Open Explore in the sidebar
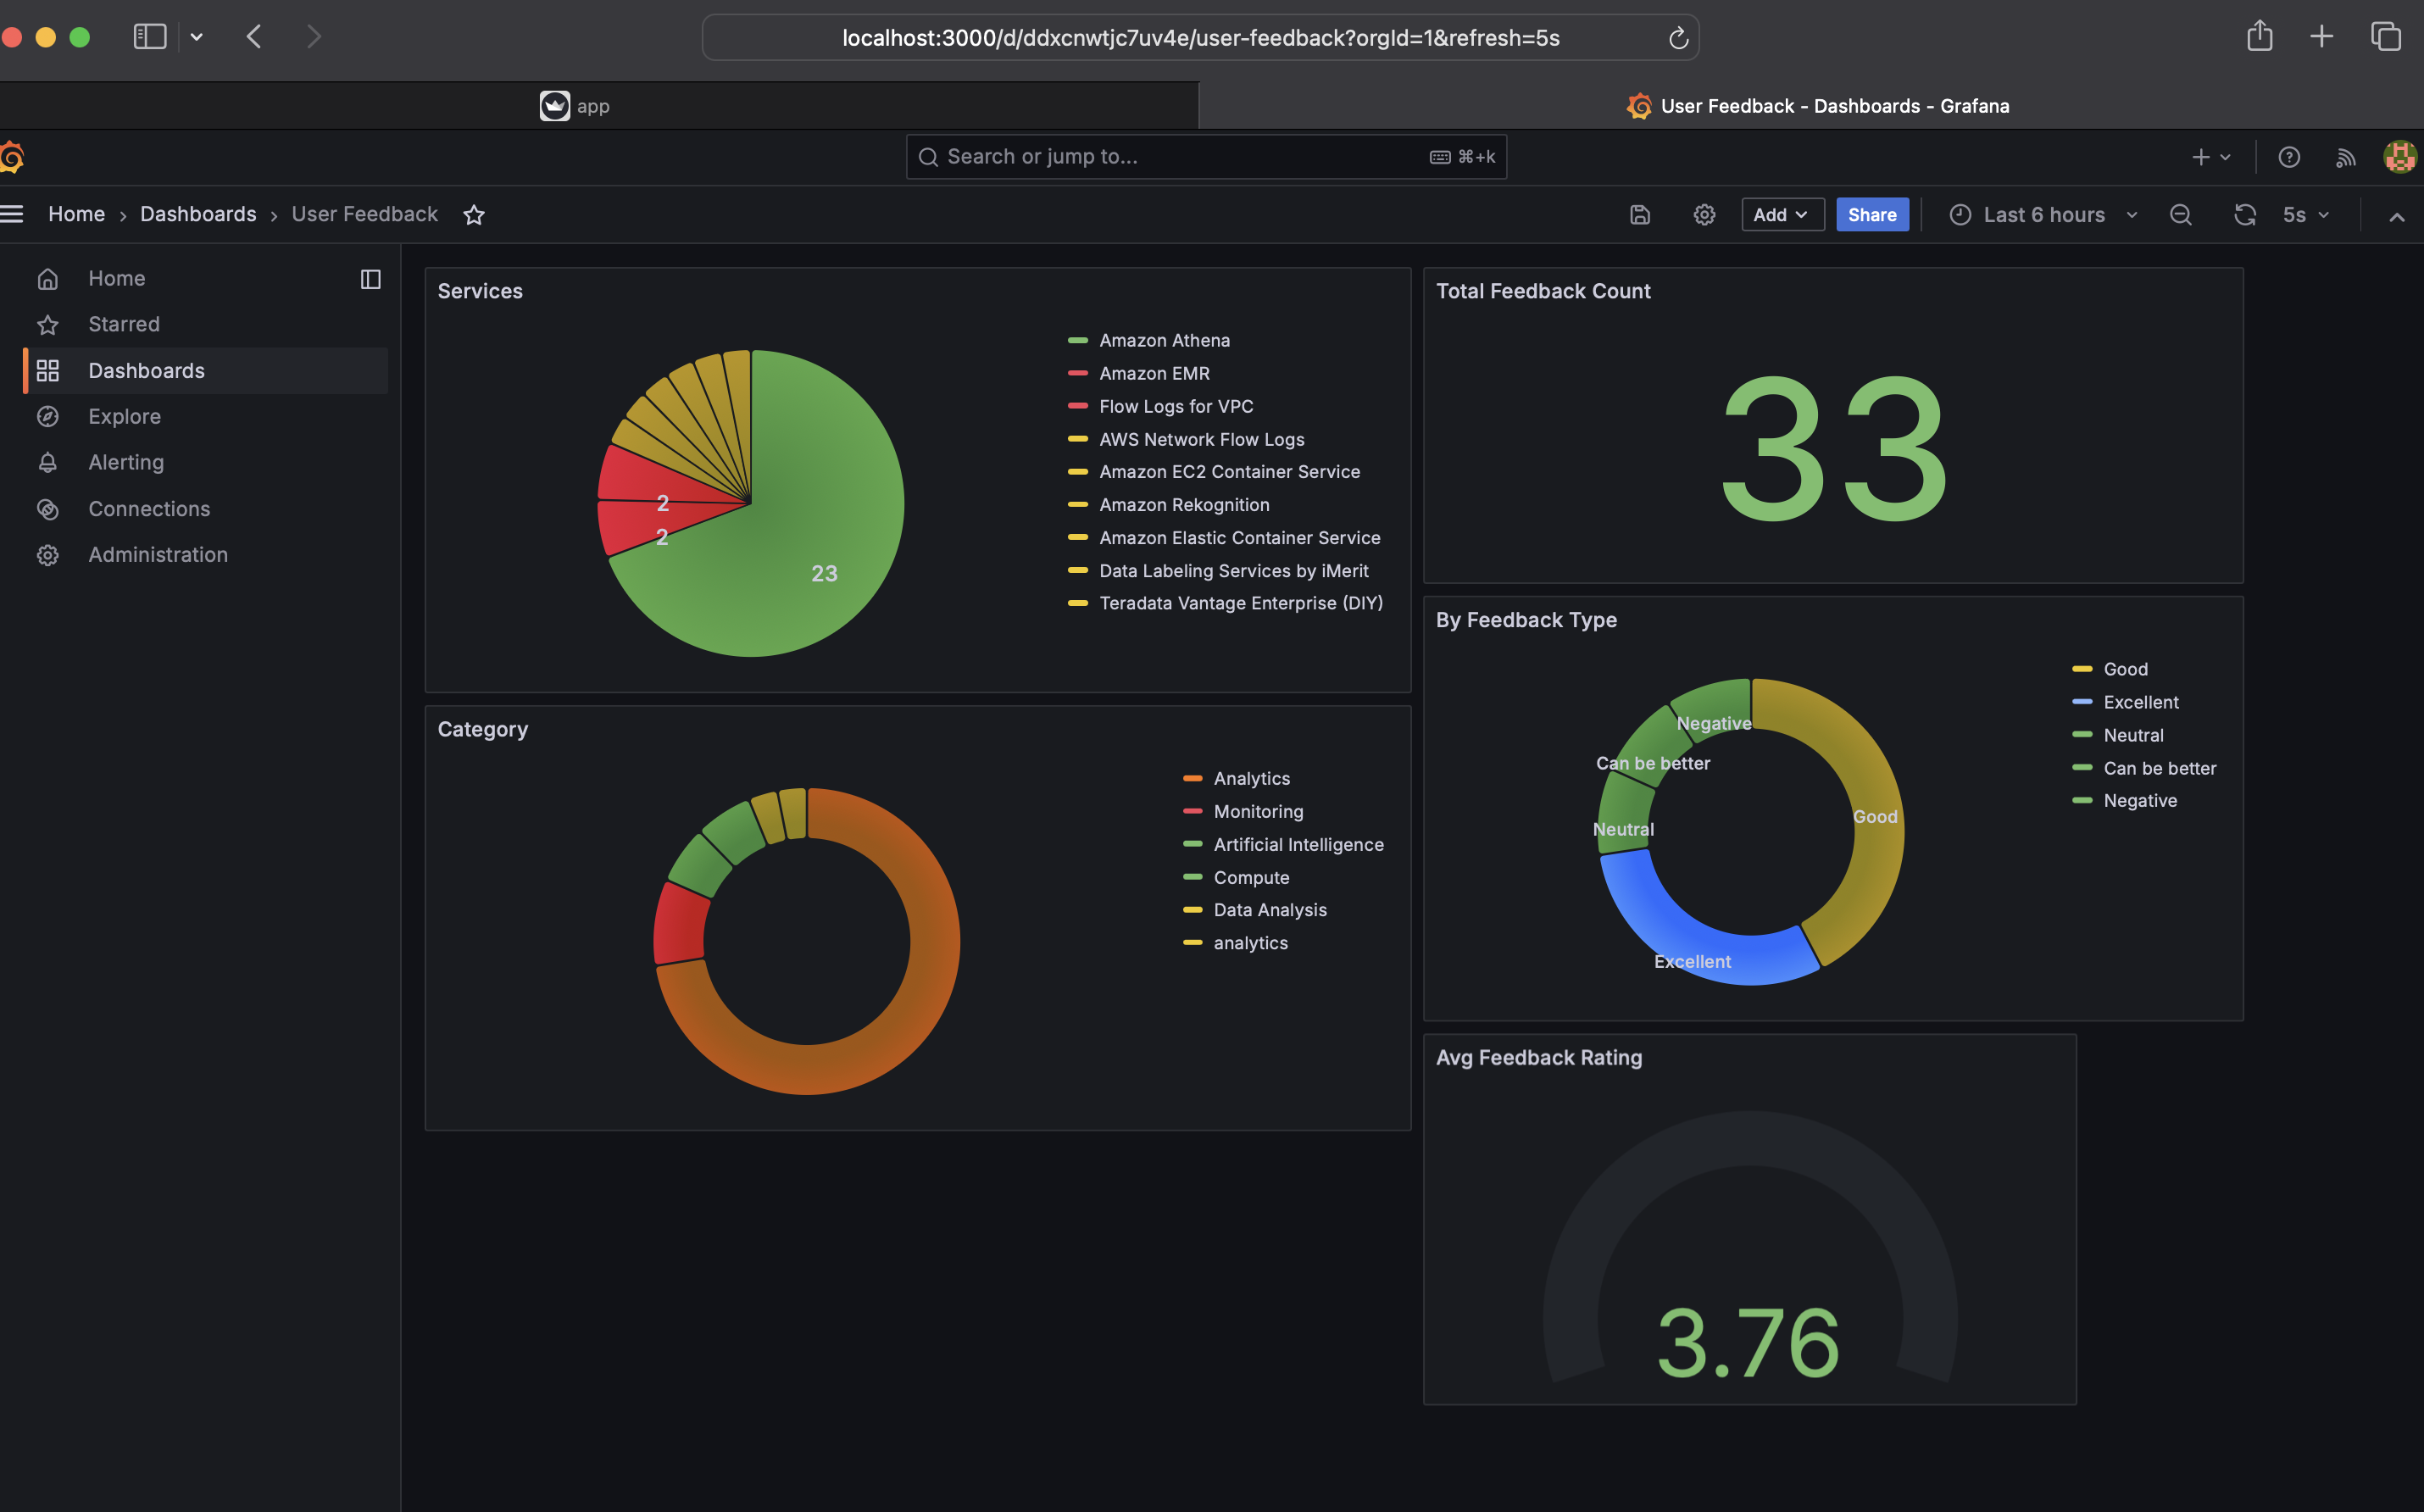The image size is (2424, 1512). 124,416
